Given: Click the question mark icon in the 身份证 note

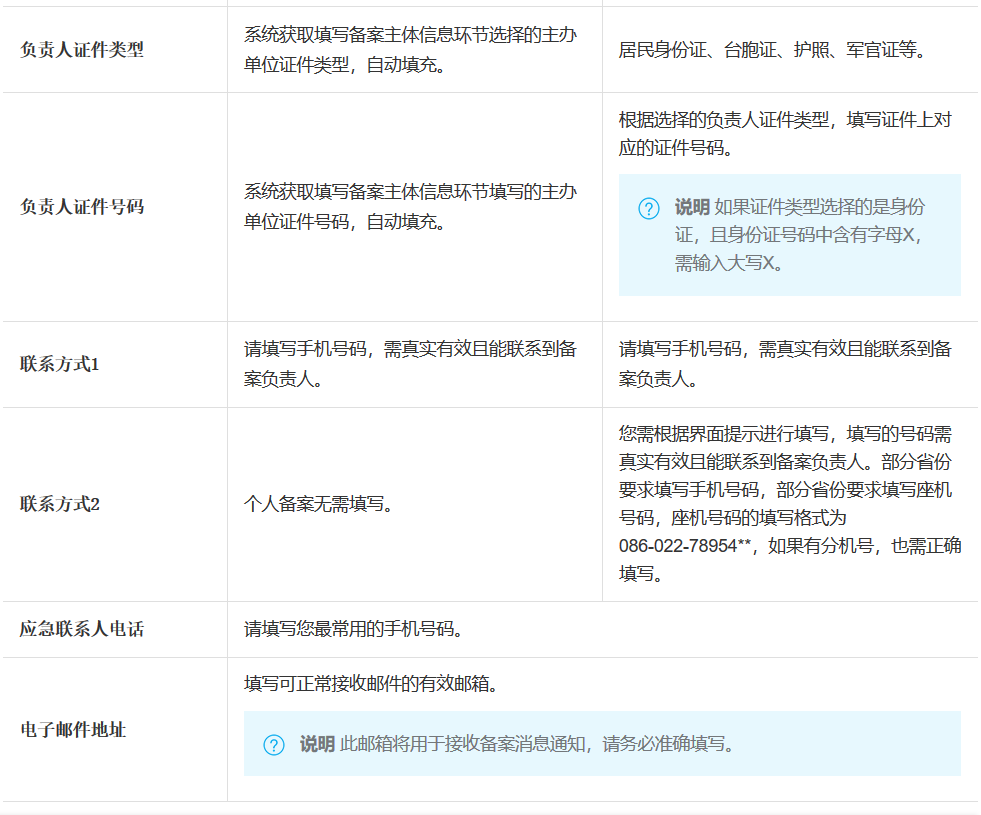Looking at the screenshot, I should (x=649, y=208).
